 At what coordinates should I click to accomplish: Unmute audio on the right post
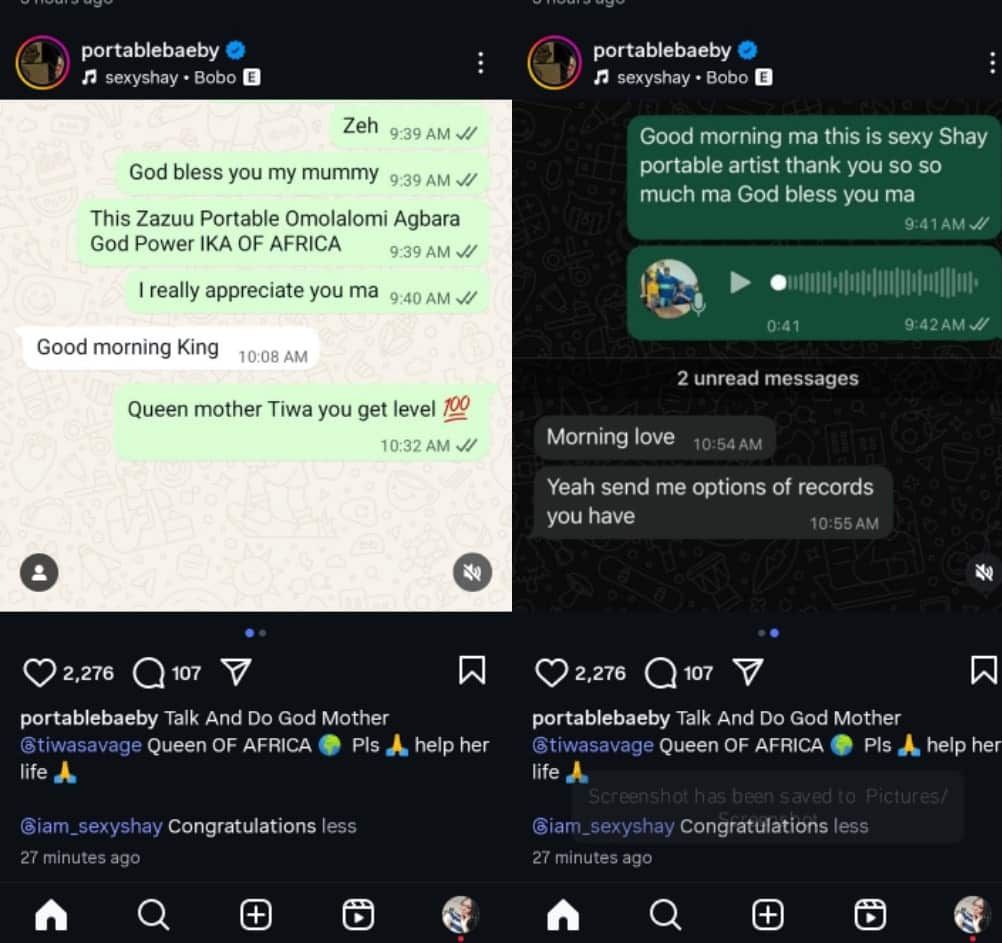point(984,572)
